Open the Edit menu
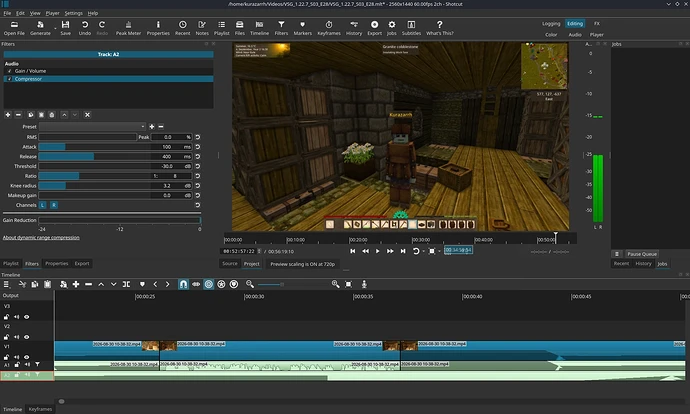This screenshot has width=690, height=414. (21, 13)
